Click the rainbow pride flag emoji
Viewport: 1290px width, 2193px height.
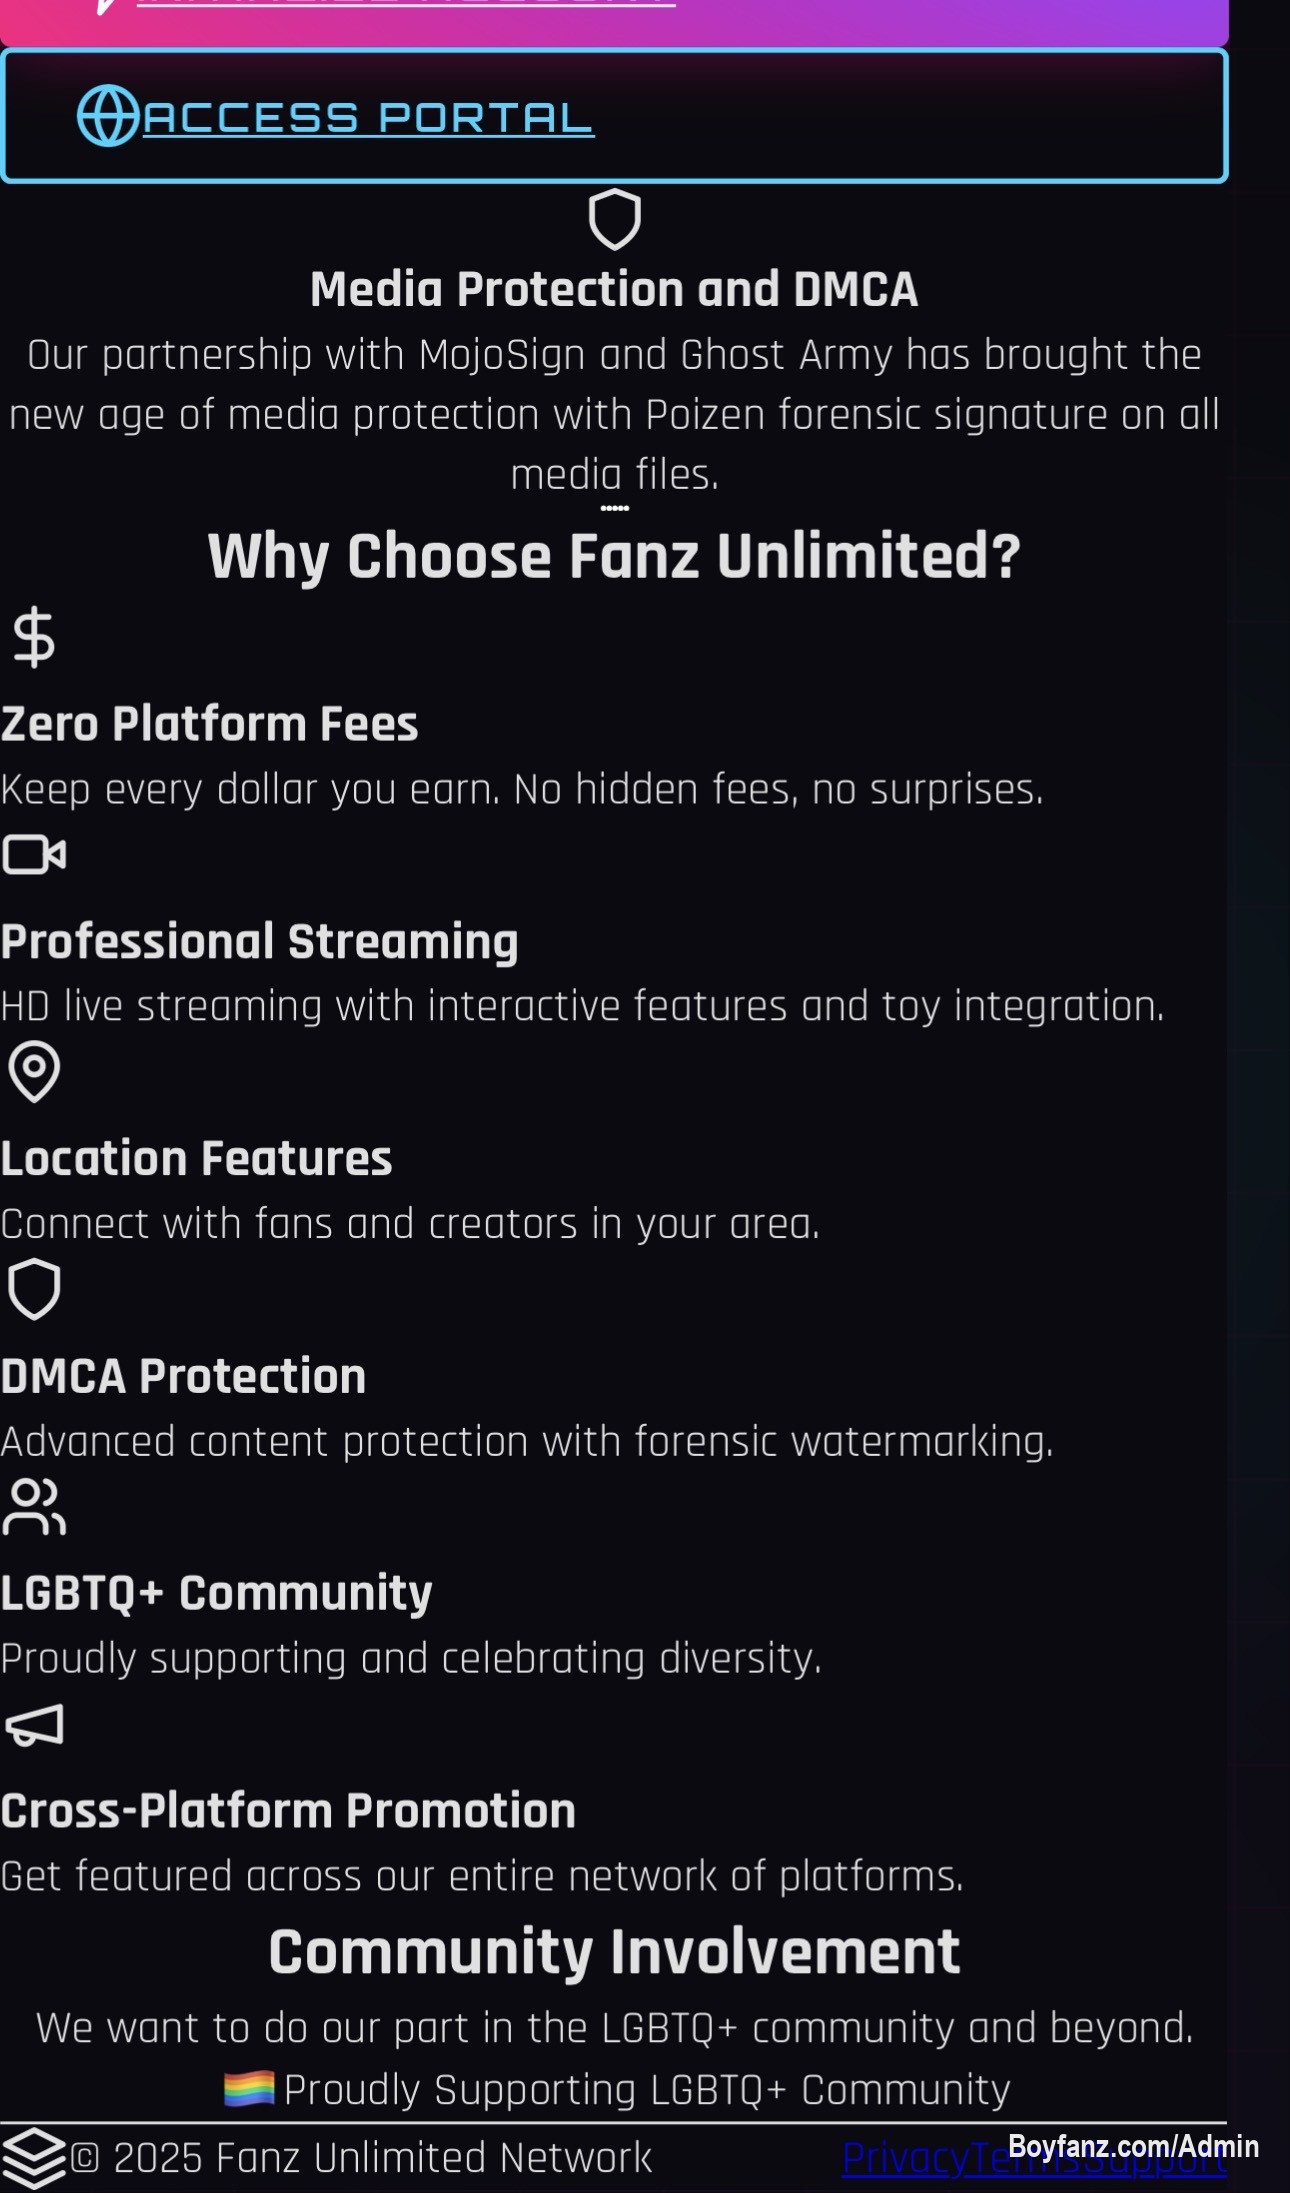point(248,2089)
